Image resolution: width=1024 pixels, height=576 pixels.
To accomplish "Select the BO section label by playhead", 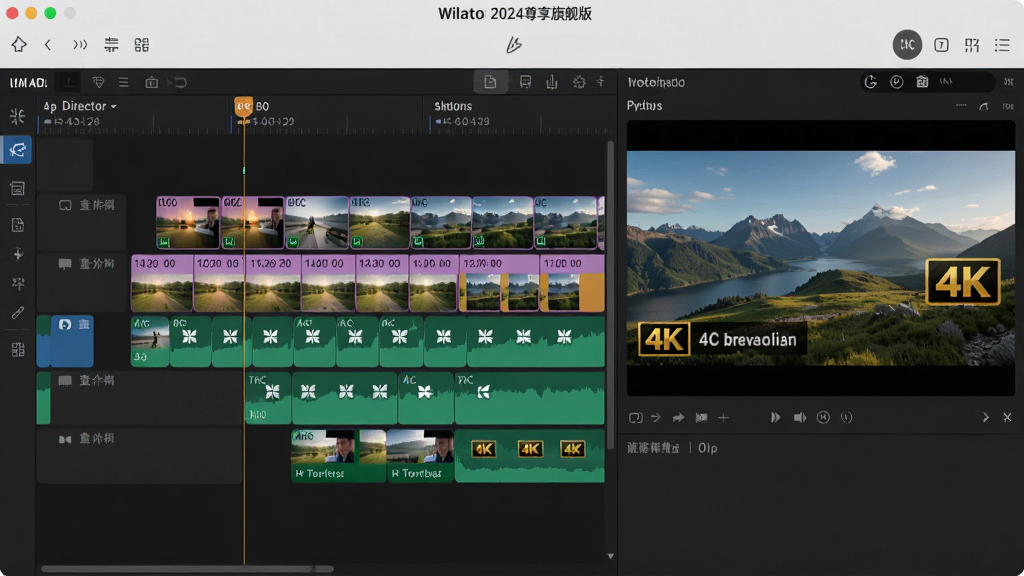I will pyautogui.click(x=263, y=106).
